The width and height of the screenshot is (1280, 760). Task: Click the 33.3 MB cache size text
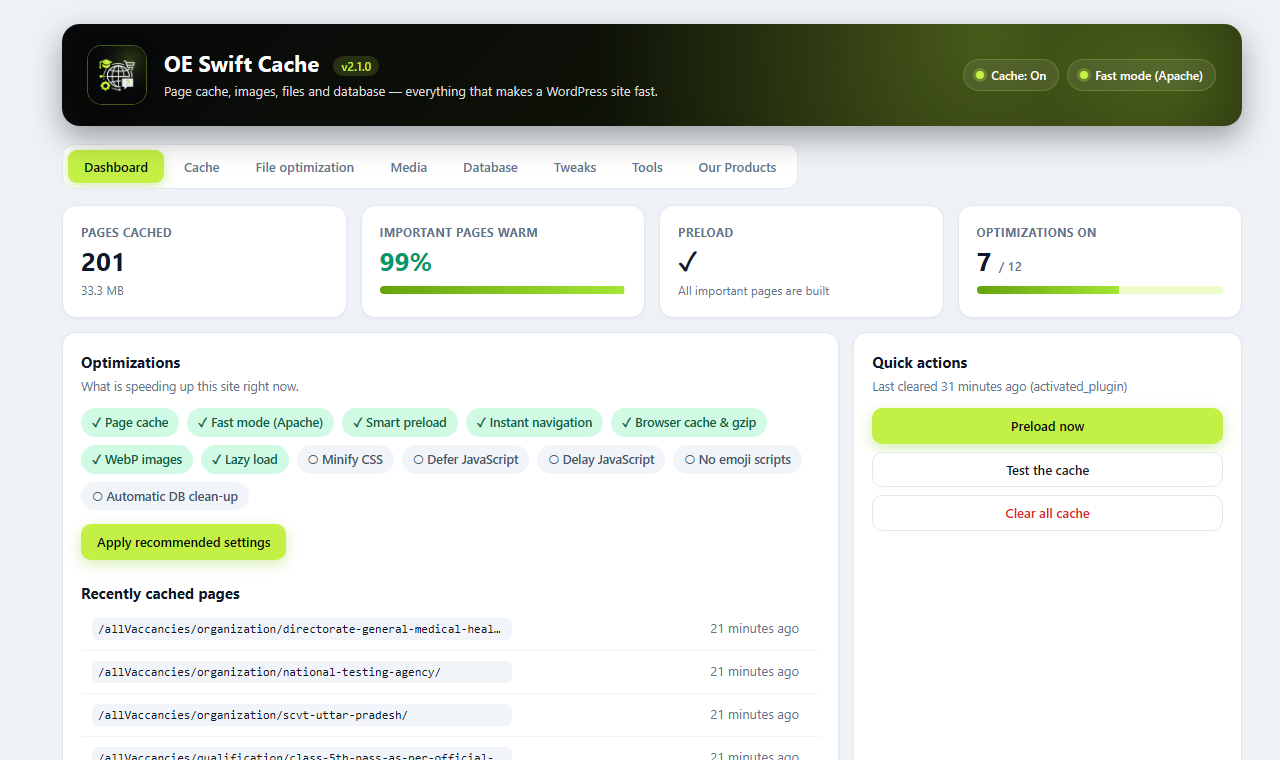click(x=102, y=291)
